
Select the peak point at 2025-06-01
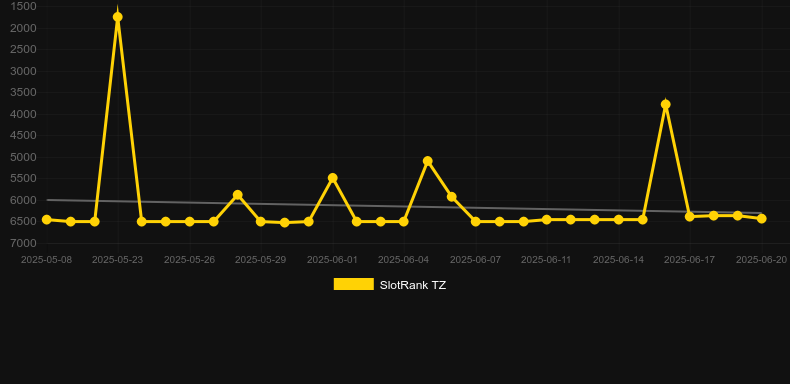pyautogui.click(x=333, y=178)
